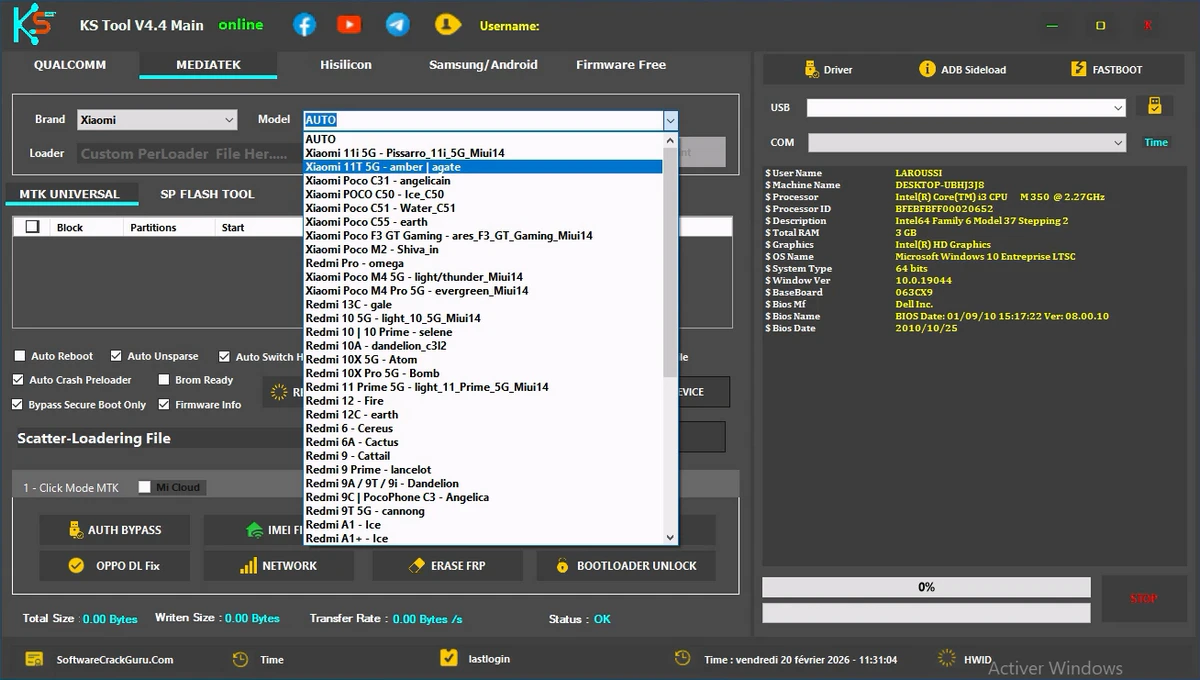Click the YouTube icon in header
This screenshot has width=1200, height=680.
tap(349, 25)
